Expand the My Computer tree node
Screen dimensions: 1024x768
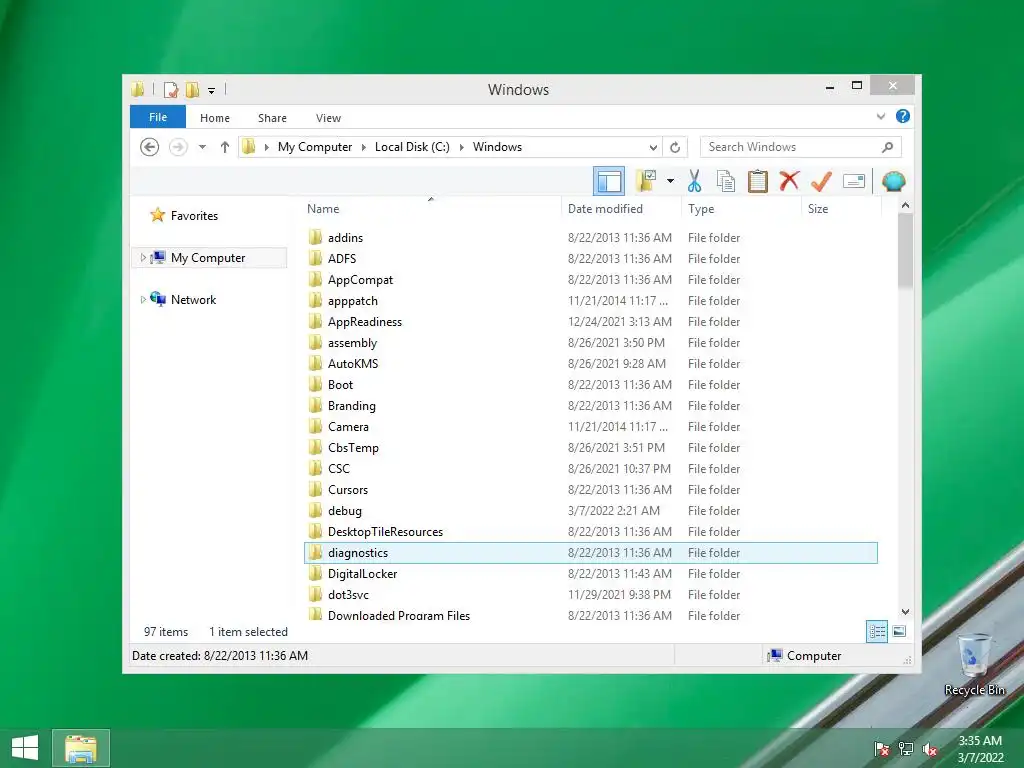tap(143, 258)
